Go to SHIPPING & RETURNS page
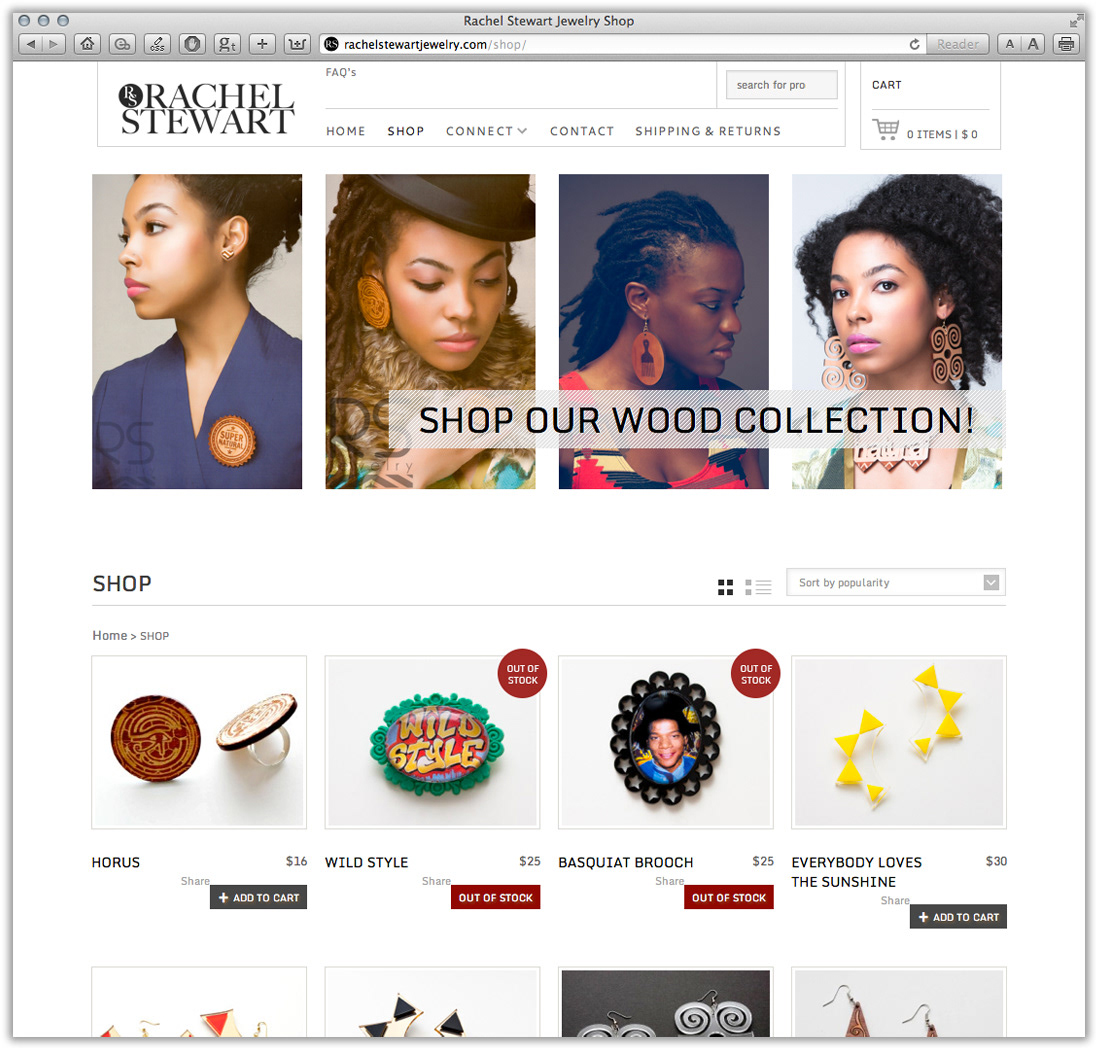The height and width of the screenshot is (1053, 1102). (x=708, y=131)
